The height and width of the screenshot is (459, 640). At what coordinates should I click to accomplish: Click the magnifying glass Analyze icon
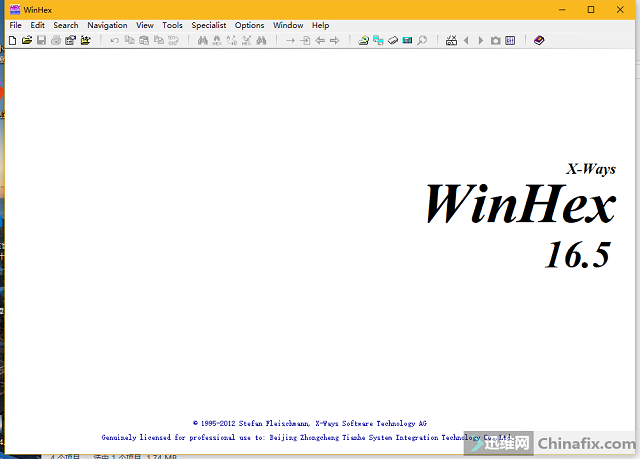[x=422, y=40]
